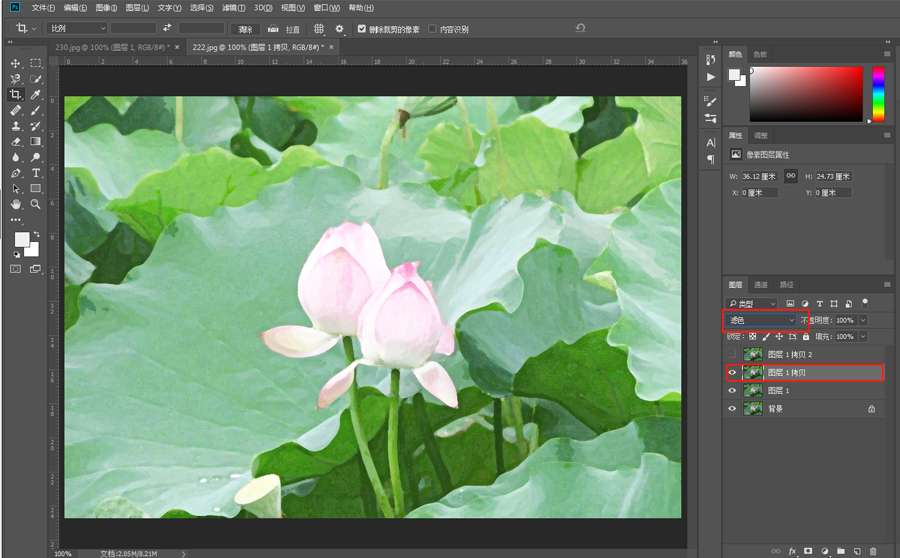Toggle lock transparent pixels

tap(752, 336)
